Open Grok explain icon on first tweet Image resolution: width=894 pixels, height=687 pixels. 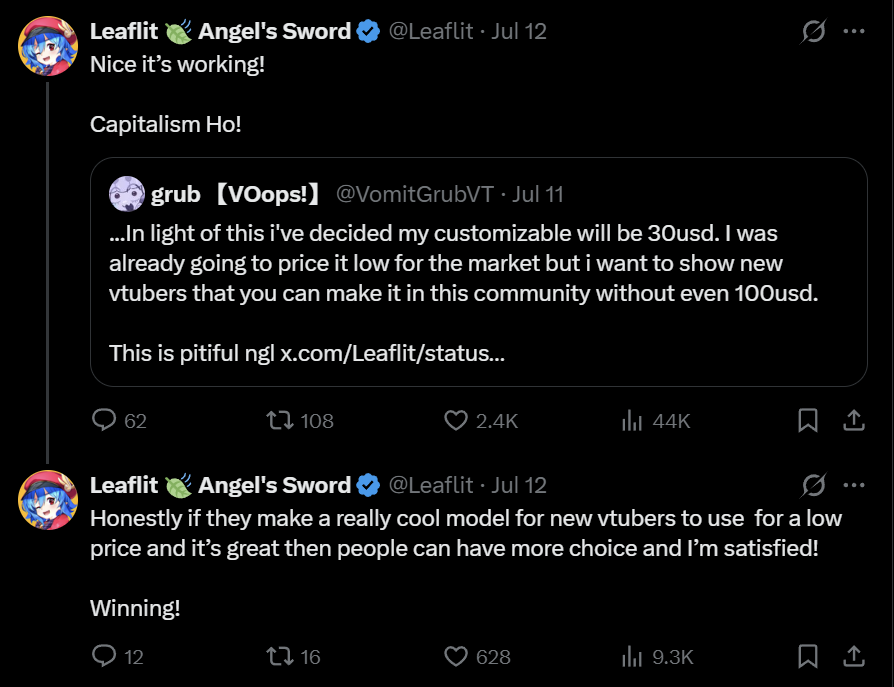813,31
